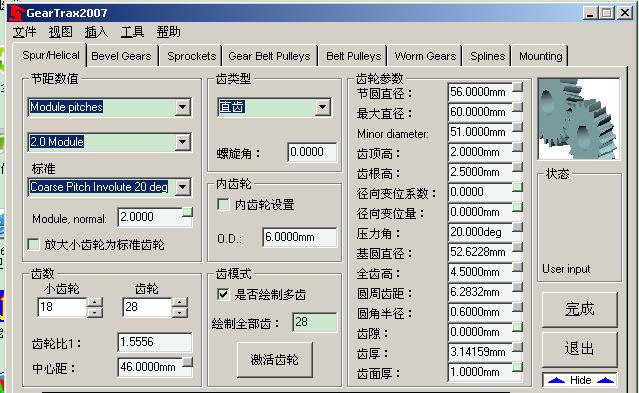Click the 齿轮比1 value field
Image resolution: width=639 pixels, height=393 pixels.
coord(155,342)
